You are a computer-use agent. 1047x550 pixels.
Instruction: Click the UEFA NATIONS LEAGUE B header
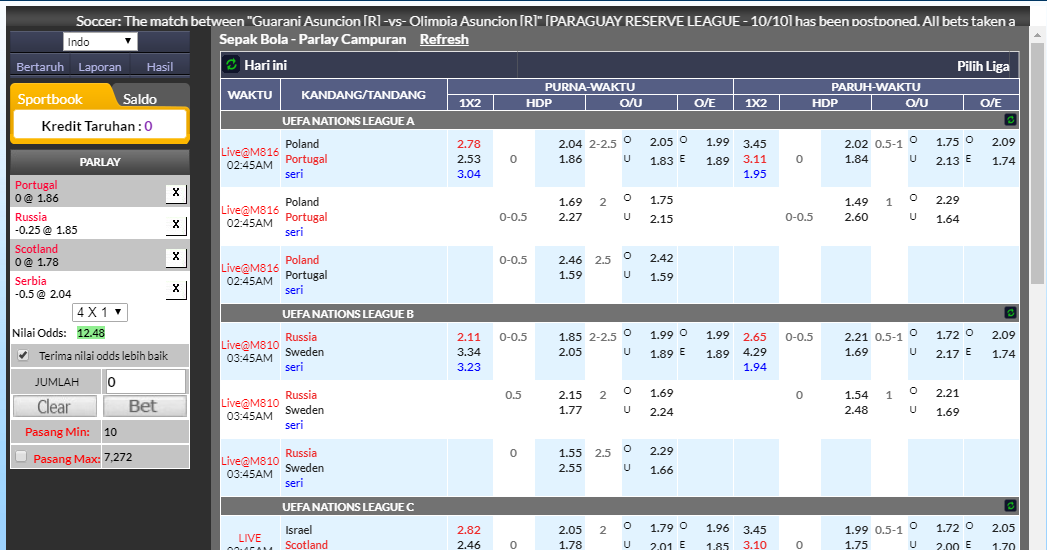pos(348,314)
